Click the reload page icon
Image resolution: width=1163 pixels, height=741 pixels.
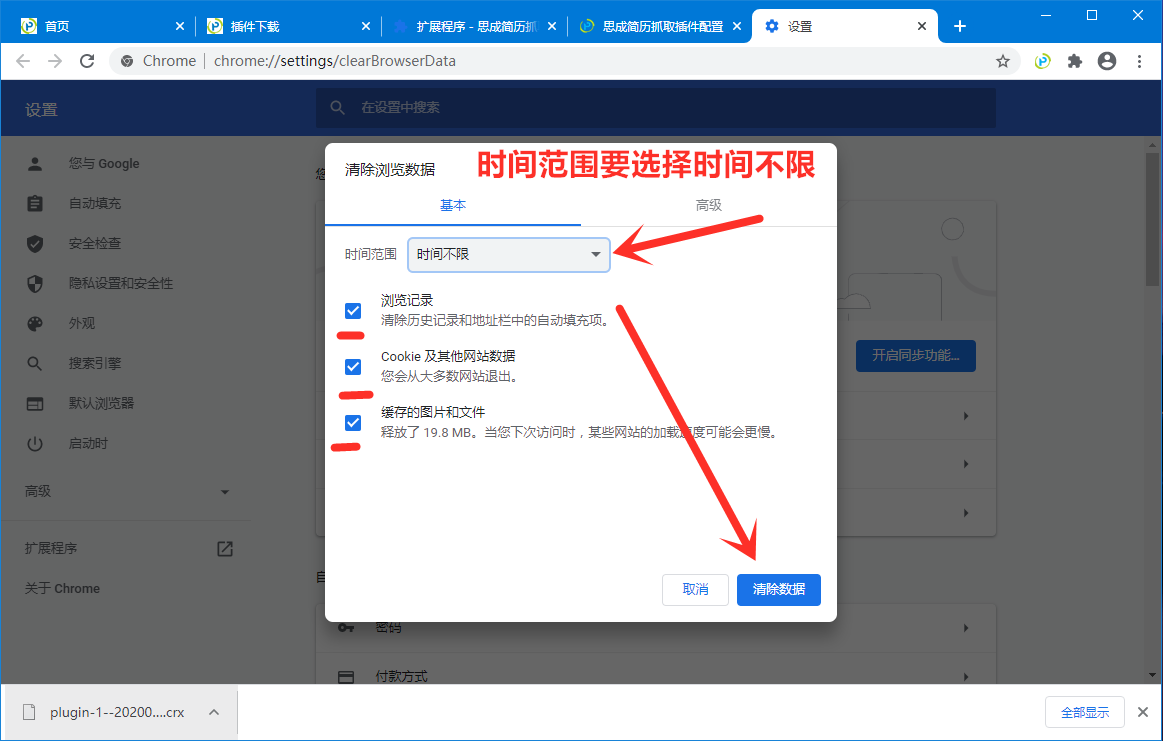click(87, 60)
